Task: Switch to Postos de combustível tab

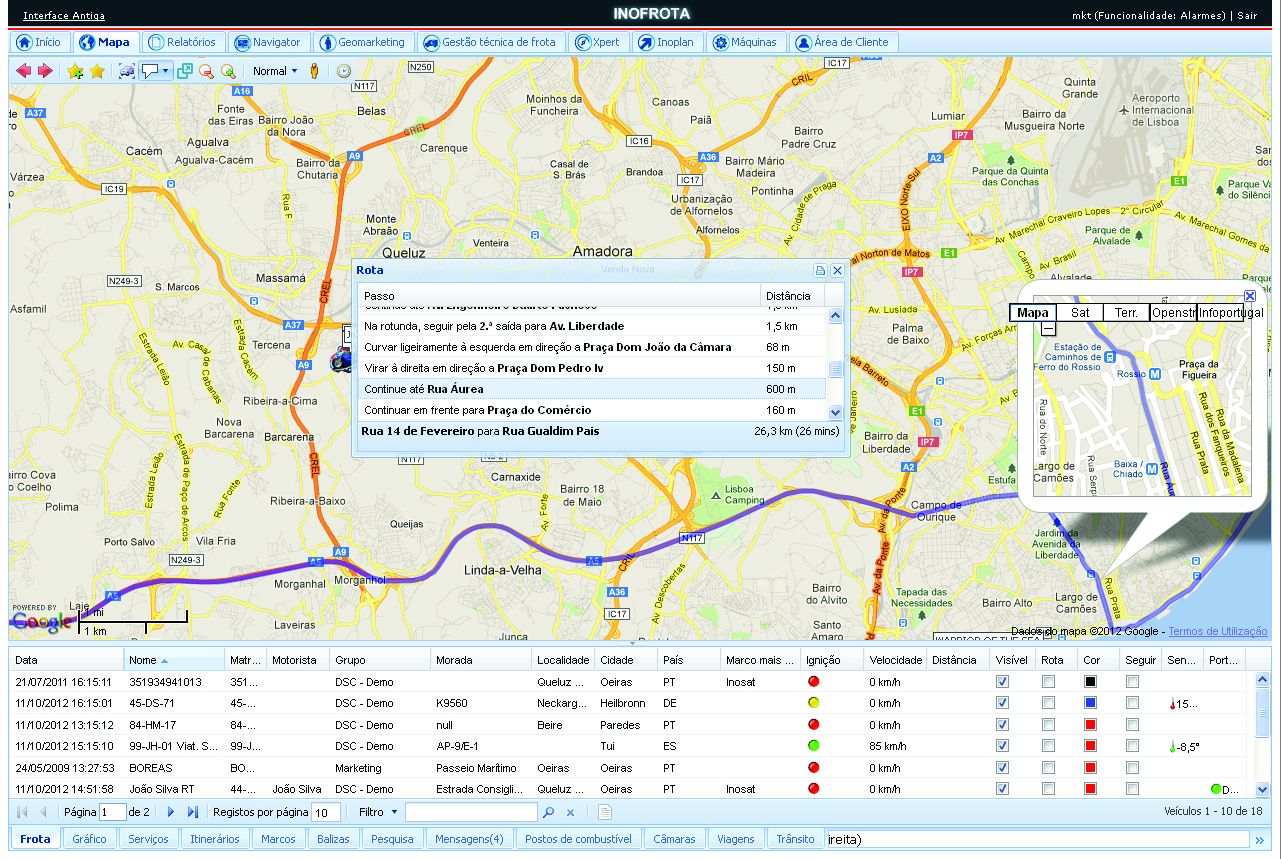Action: pyautogui.click(x=578, y=839)
